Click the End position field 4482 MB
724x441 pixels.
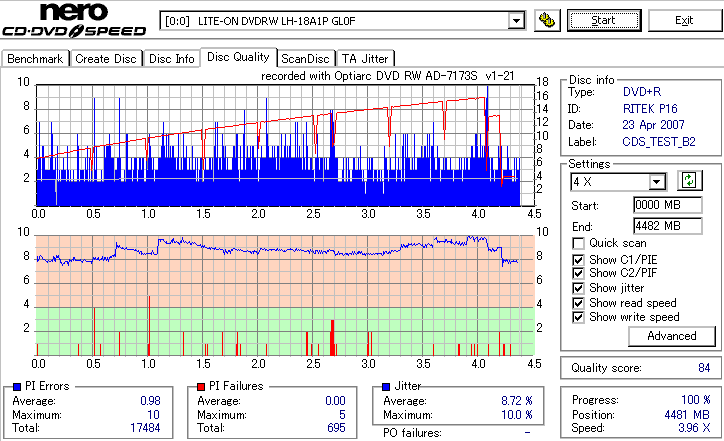[x=668, y=226]
